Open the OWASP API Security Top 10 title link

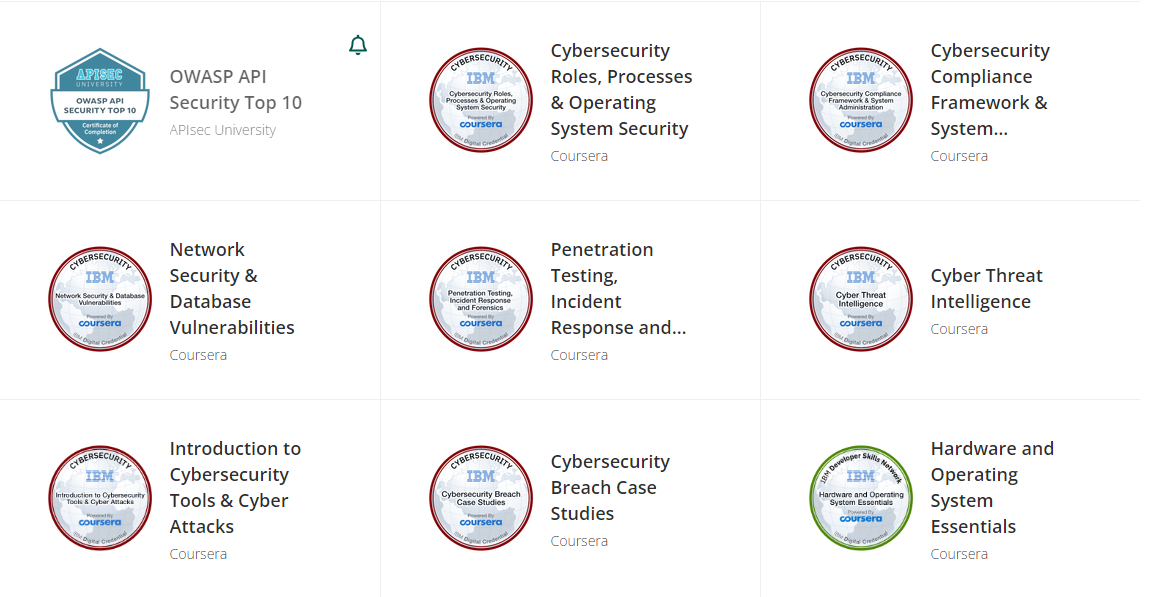click(235, 89)
